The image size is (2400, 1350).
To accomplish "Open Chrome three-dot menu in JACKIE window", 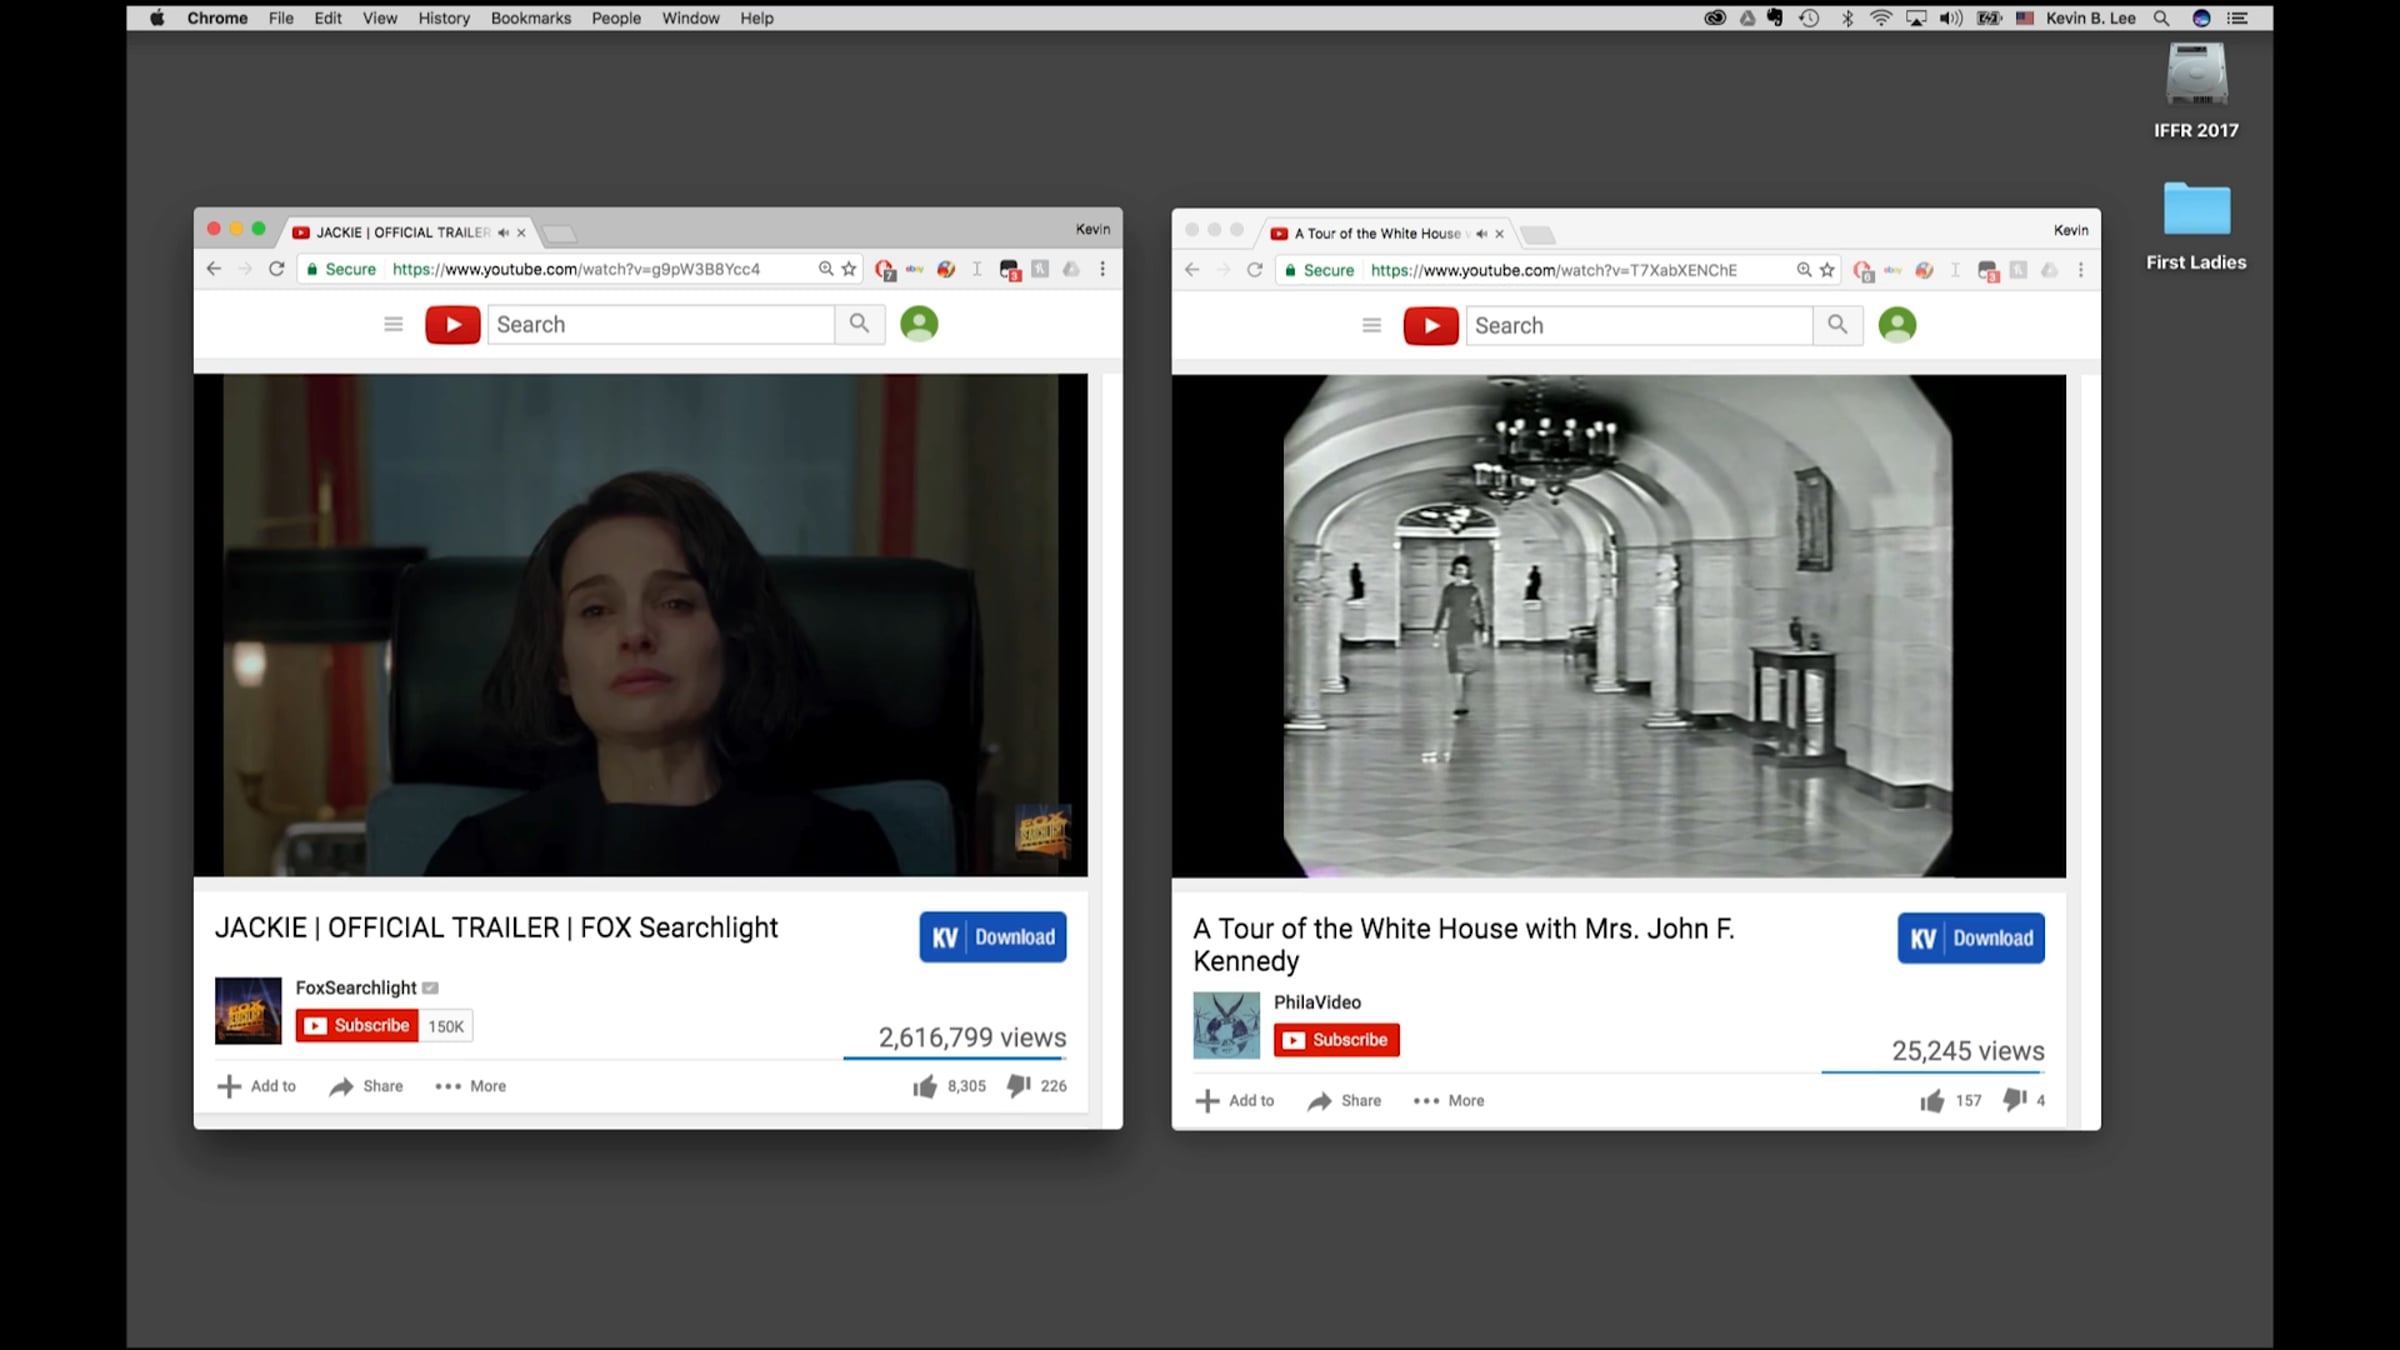I will tap(1103, 269).
